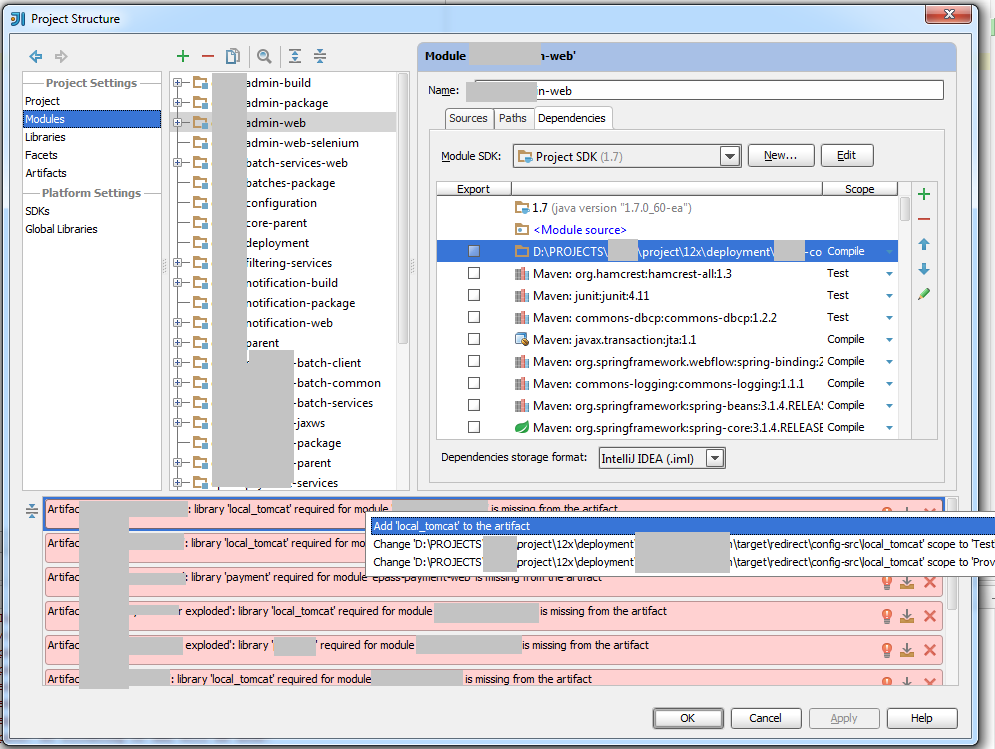
Task: Toggle export for commons-logging:1.1.1
Action: tap(473, 383)
